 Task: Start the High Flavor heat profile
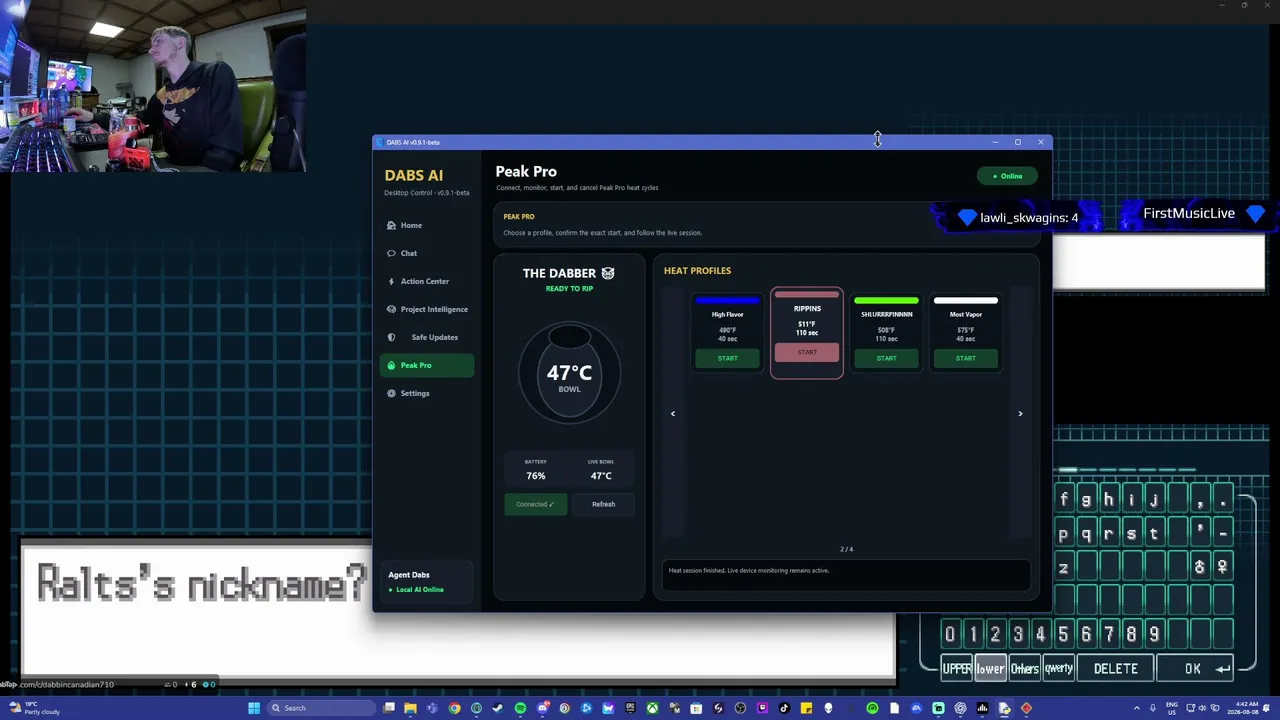point(728,358)
